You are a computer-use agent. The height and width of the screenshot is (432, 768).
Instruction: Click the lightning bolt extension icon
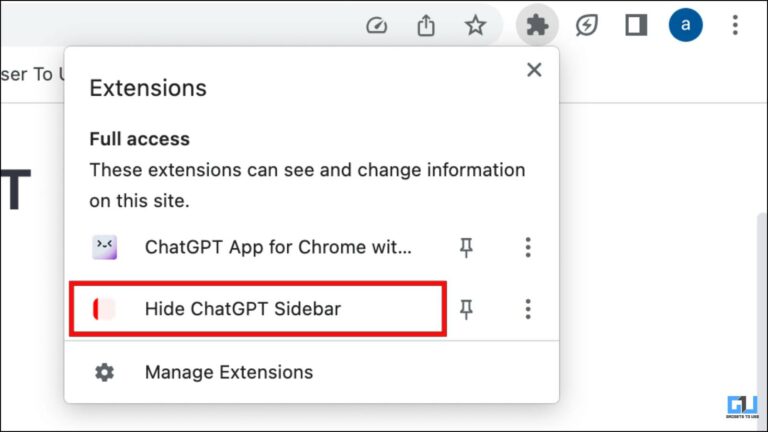click(x=586, y=25)
